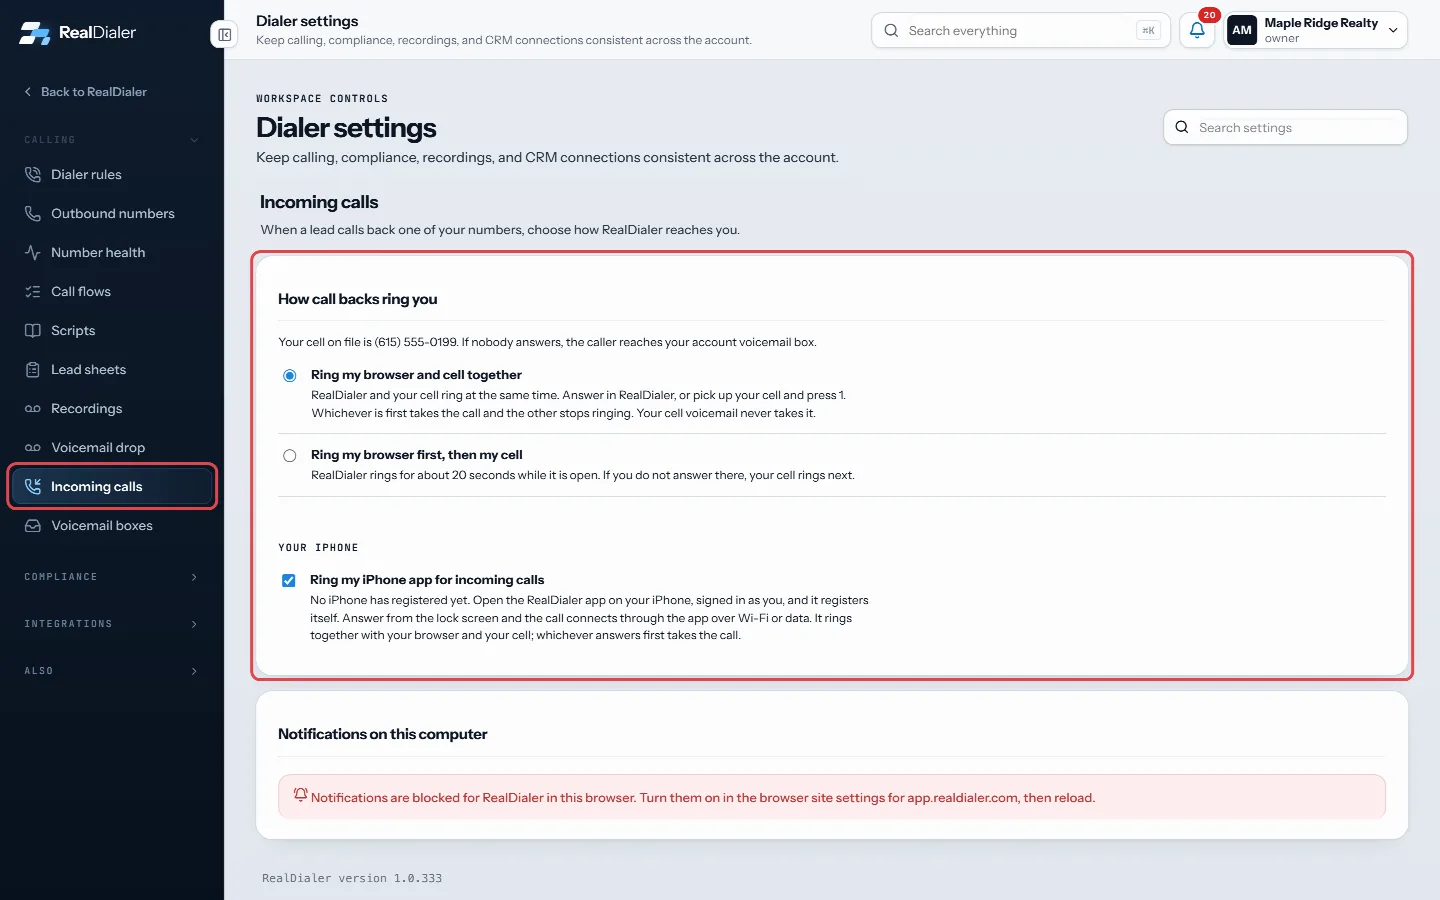
Task: Click the Voicemail boxes inbox icon
Action: click(33, 525)
